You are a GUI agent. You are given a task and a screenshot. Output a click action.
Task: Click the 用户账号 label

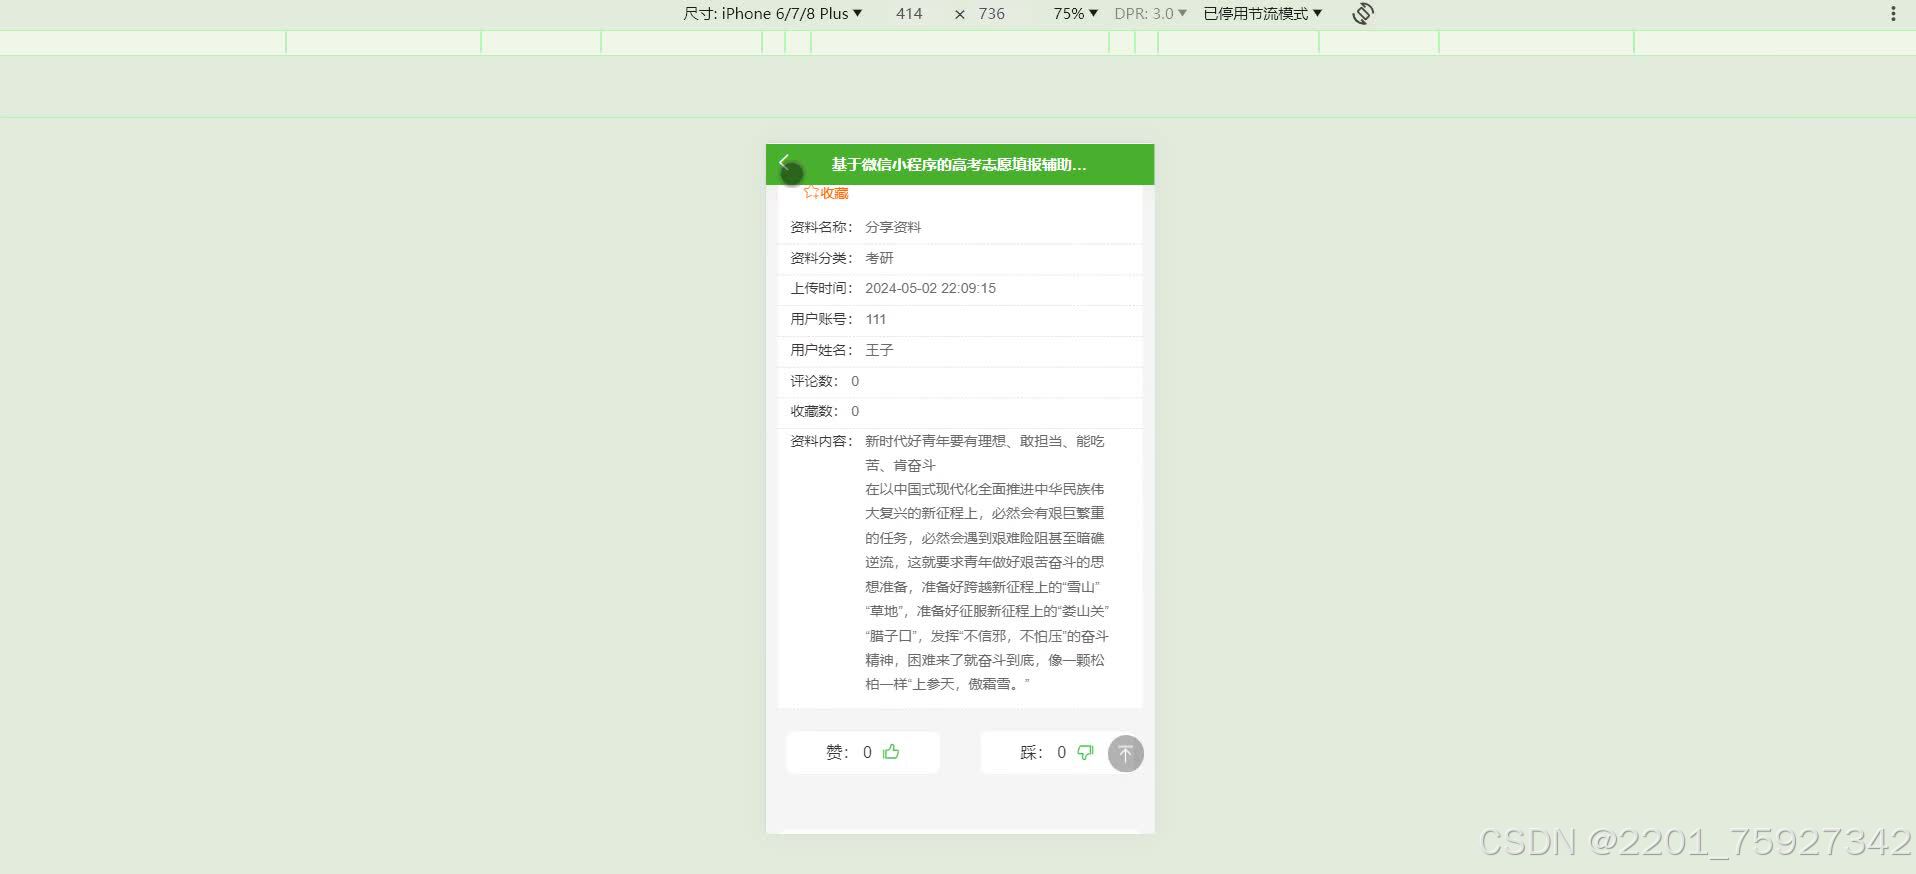click(x=821, y=319)
